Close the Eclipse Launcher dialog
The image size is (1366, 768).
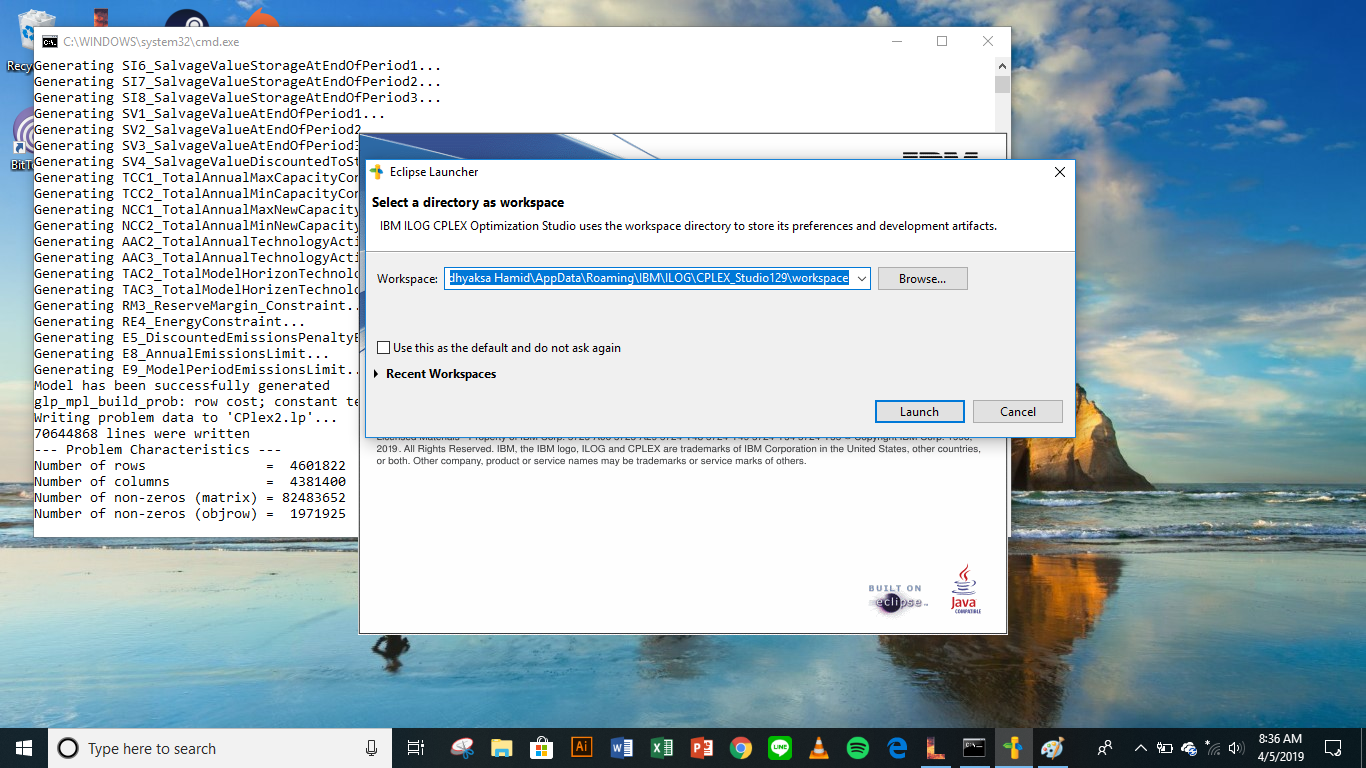click(1060, 172)
